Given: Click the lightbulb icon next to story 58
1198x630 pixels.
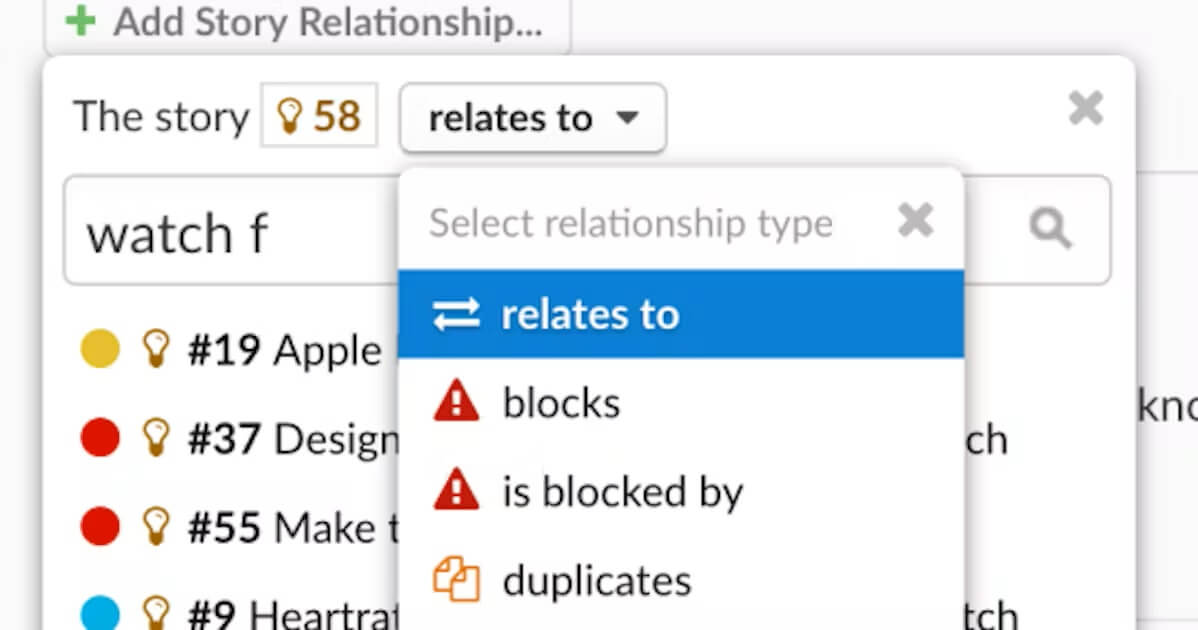Looking at the screenshot, I should [291, 115].
